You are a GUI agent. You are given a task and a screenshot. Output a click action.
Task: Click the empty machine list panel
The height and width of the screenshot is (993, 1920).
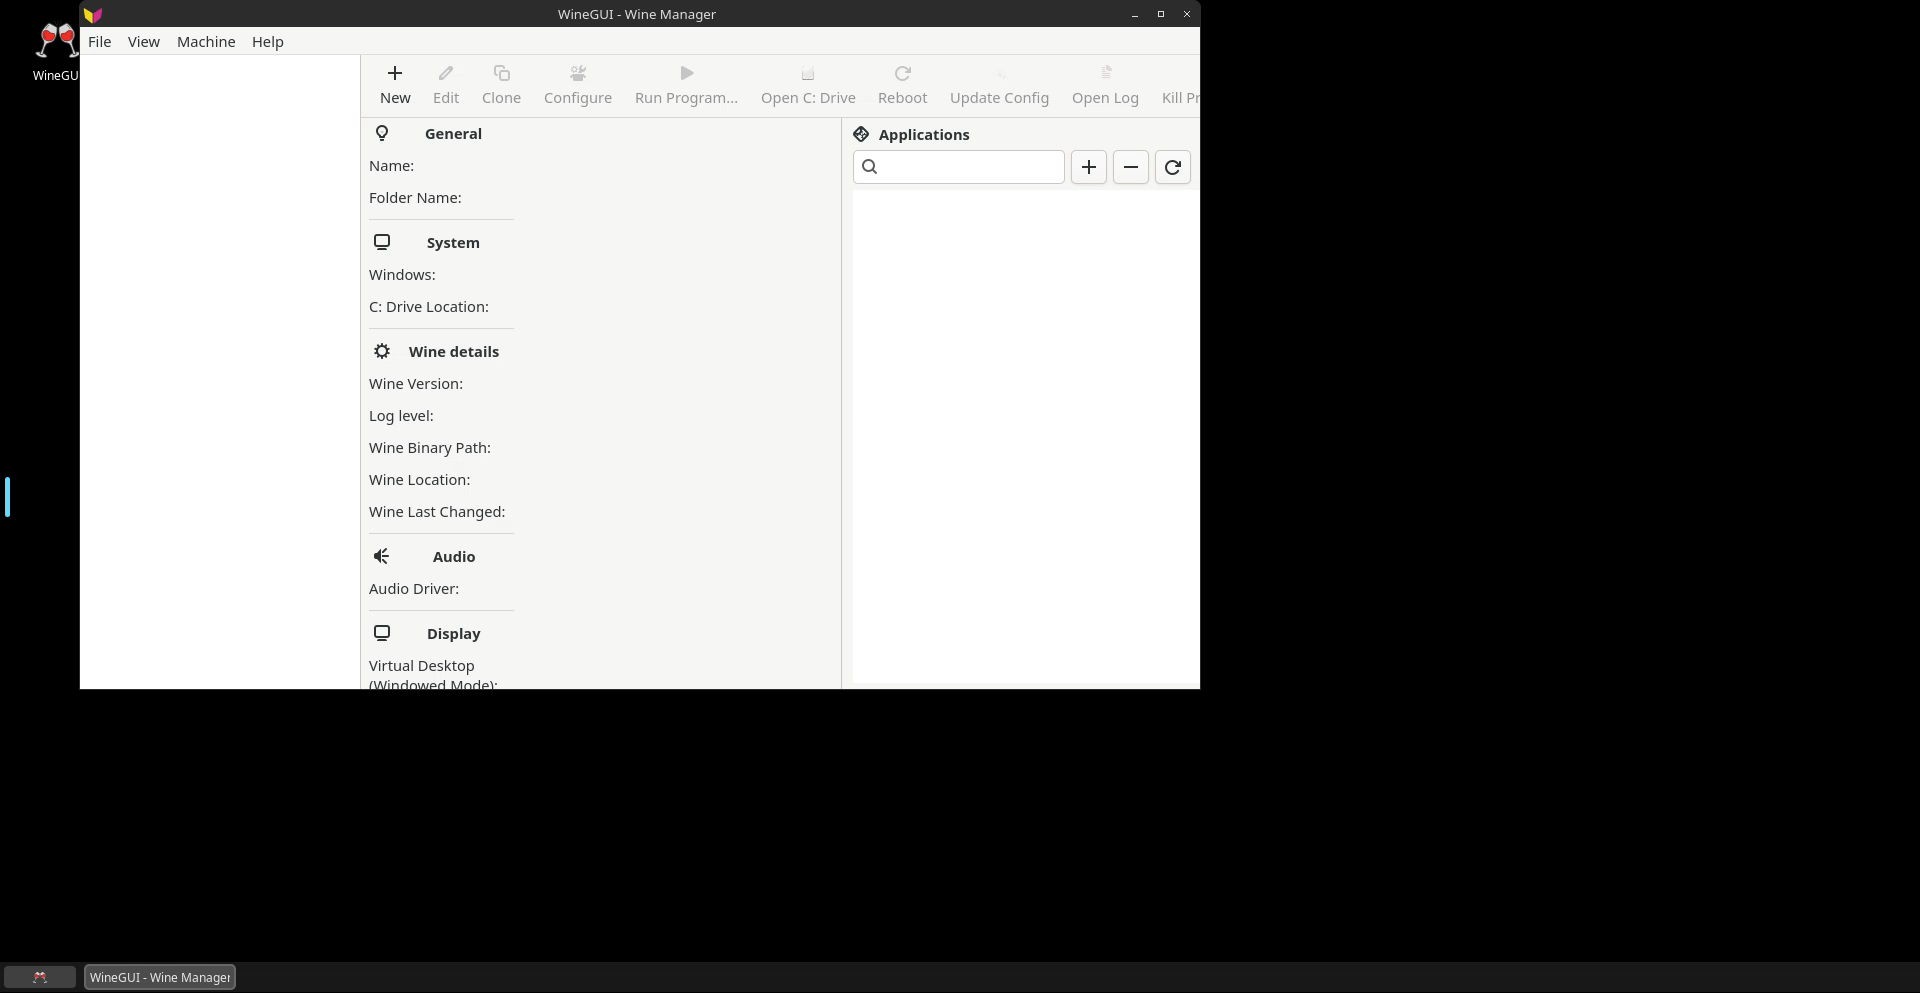point(220,370)
